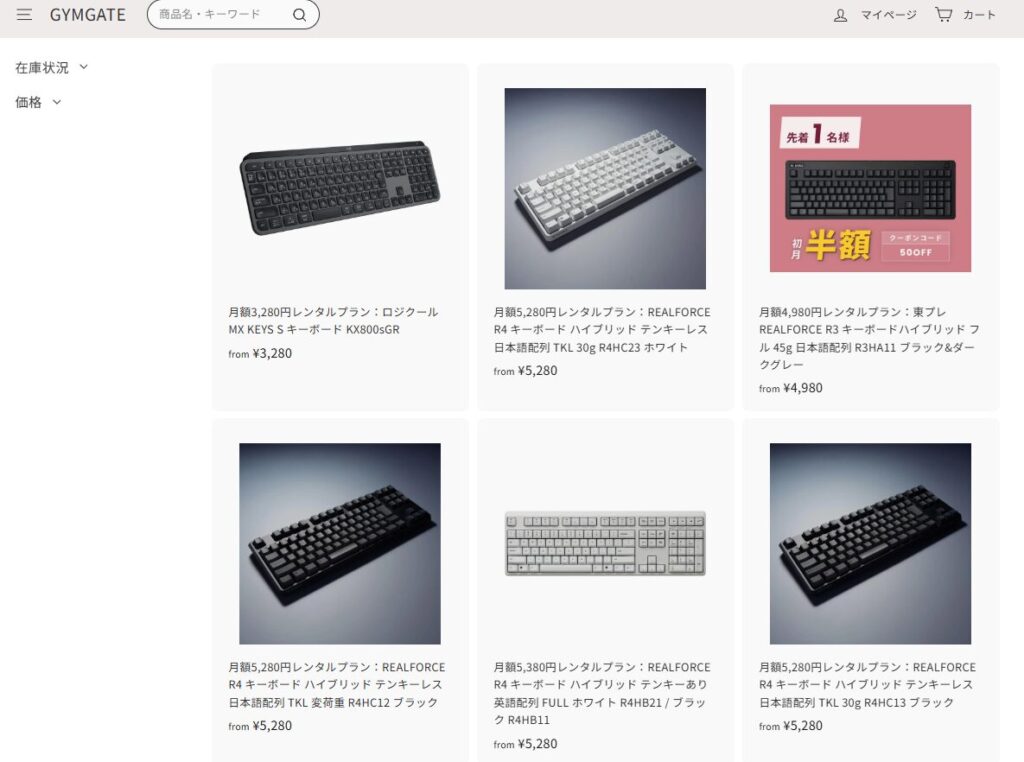Open the white FULL keyboard product image
The height and width of the screenshot is (762, 1024).
click(x=605, y=543)
